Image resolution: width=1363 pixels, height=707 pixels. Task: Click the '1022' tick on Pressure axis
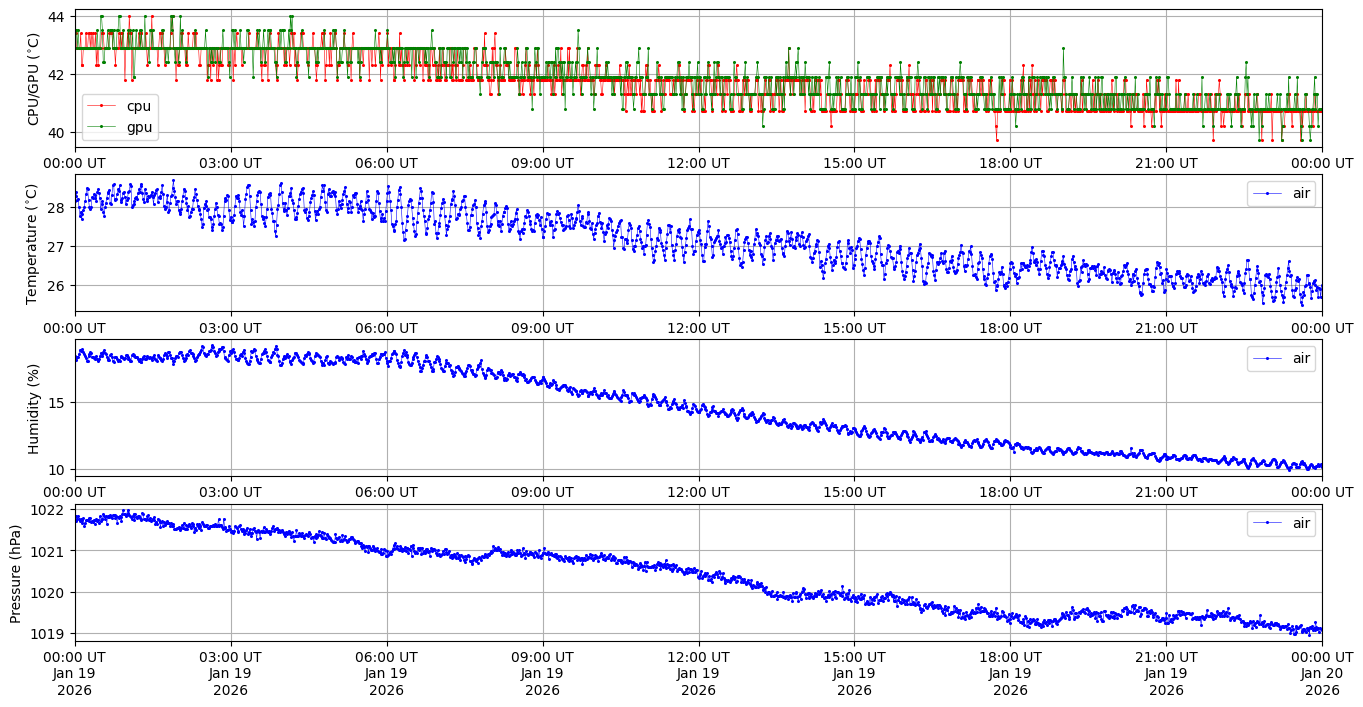point(49,510)
